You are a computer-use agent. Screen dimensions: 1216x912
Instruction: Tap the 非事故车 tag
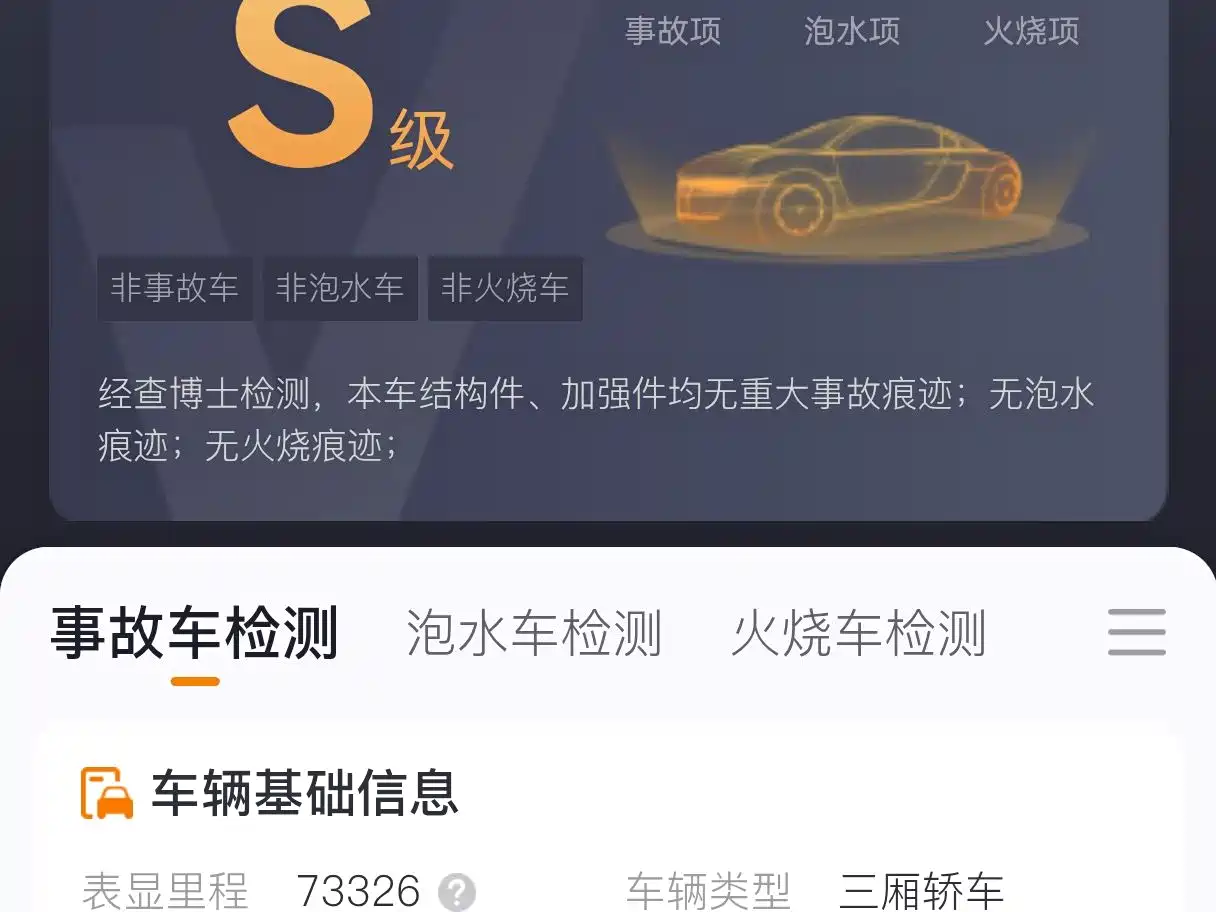pyautogui.click(x=175, y=288)
